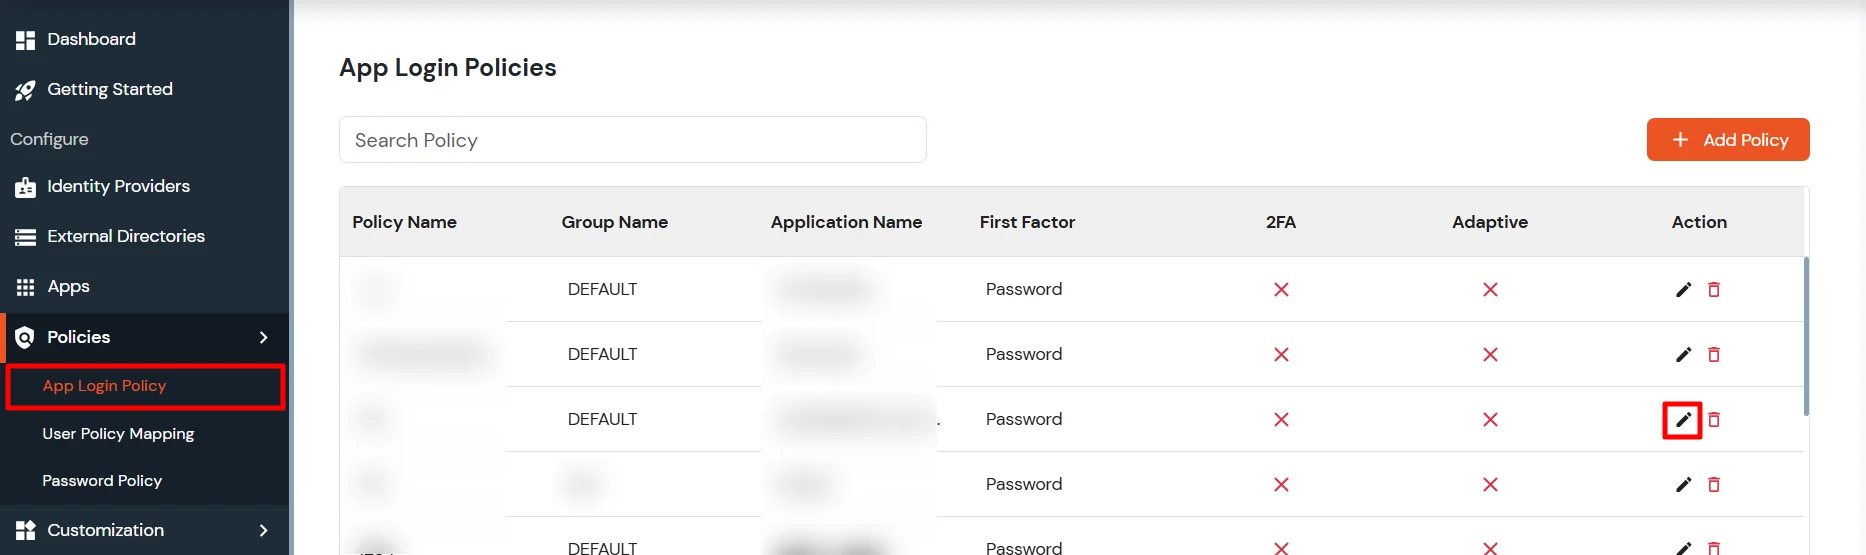The image size is (1866, 555).
Task: Click DEFAULT group in third row
Action: point(602,419)
